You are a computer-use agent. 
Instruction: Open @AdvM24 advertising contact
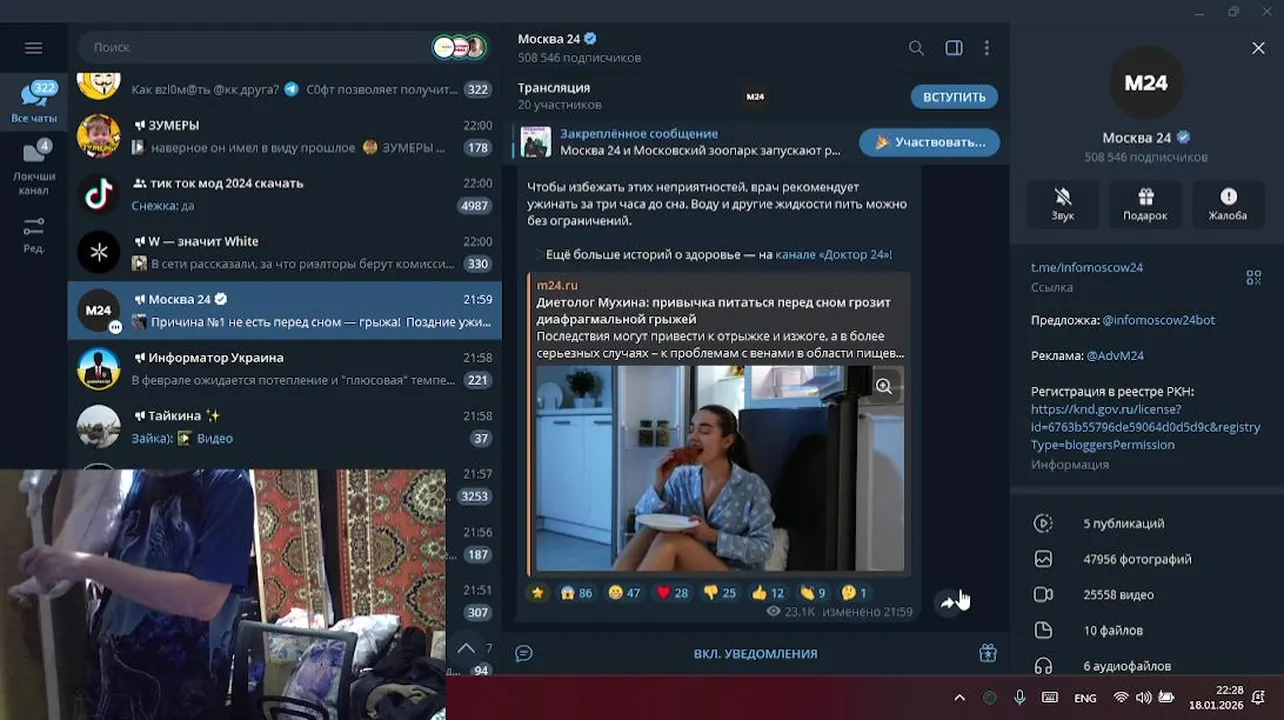click(1115, 355)
